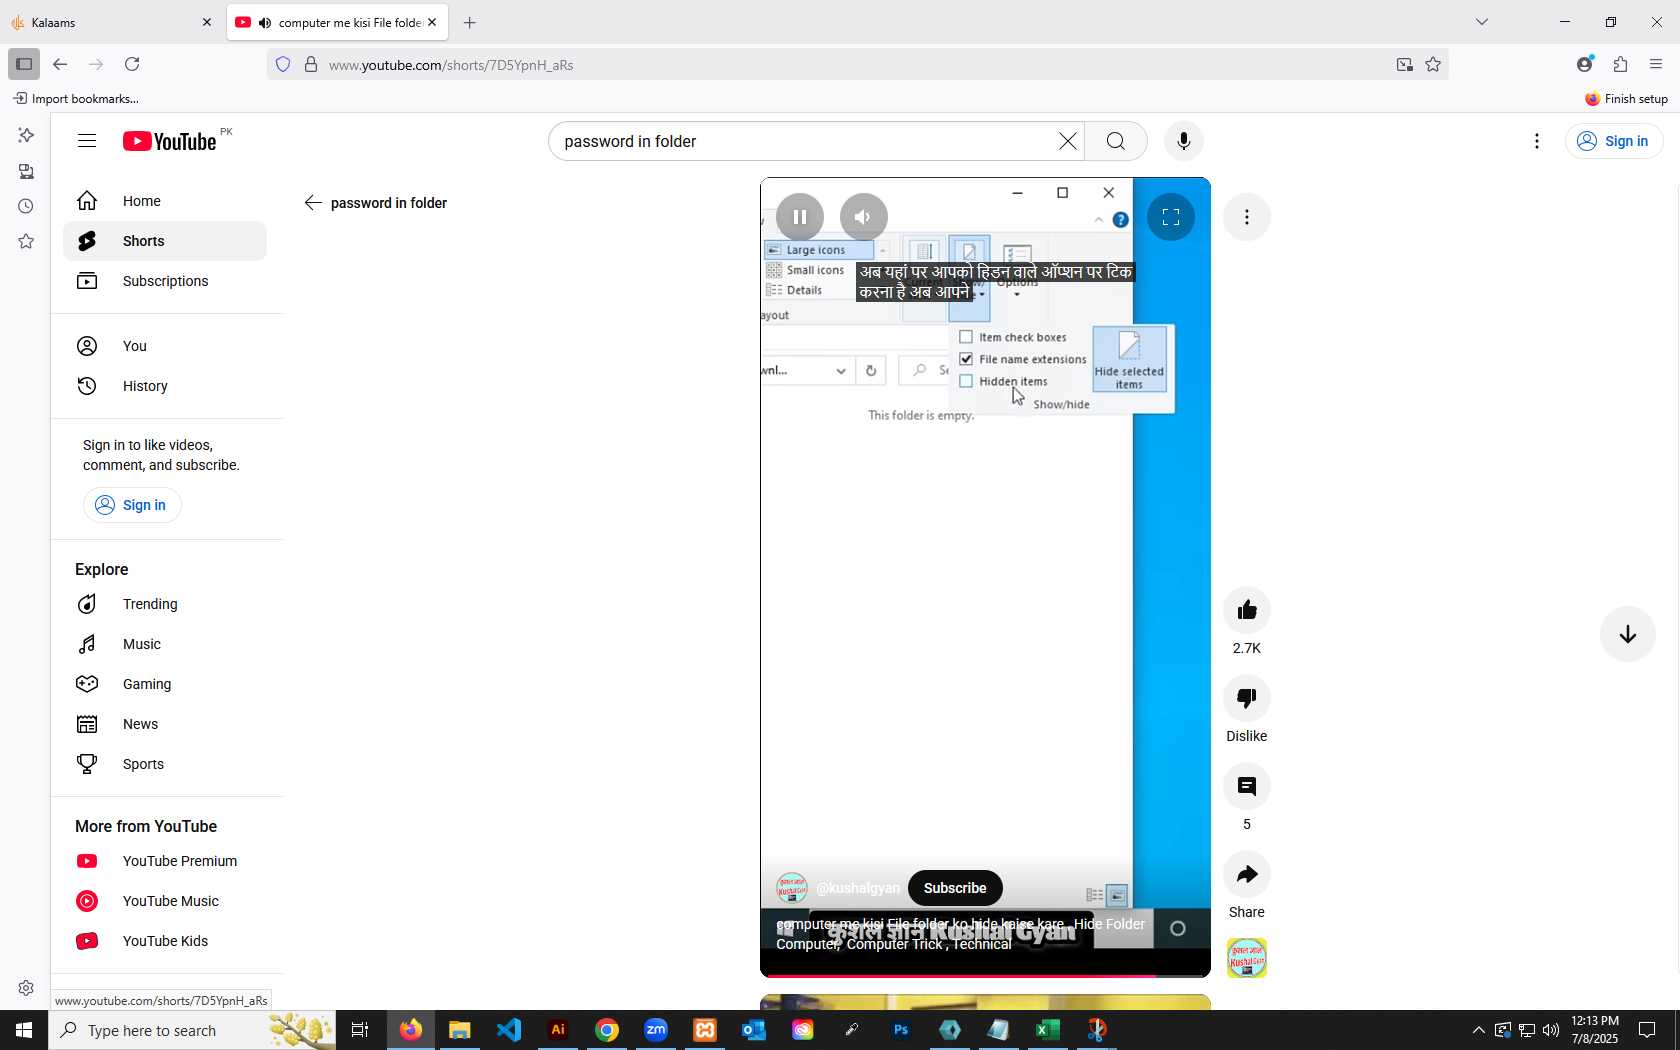Click Sign in button in sidebar
Viewport: 1680px width, 1050px height.
pyautogui.click(x=132, y=505)
